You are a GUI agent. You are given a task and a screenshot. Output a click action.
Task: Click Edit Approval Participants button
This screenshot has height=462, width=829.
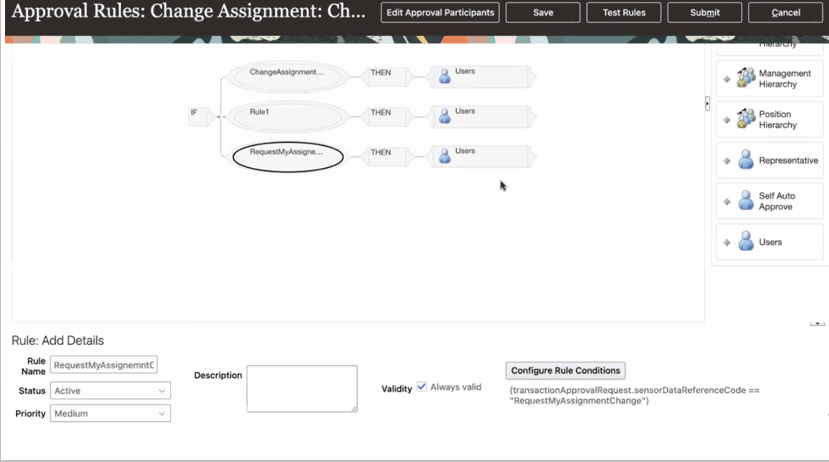440,13
